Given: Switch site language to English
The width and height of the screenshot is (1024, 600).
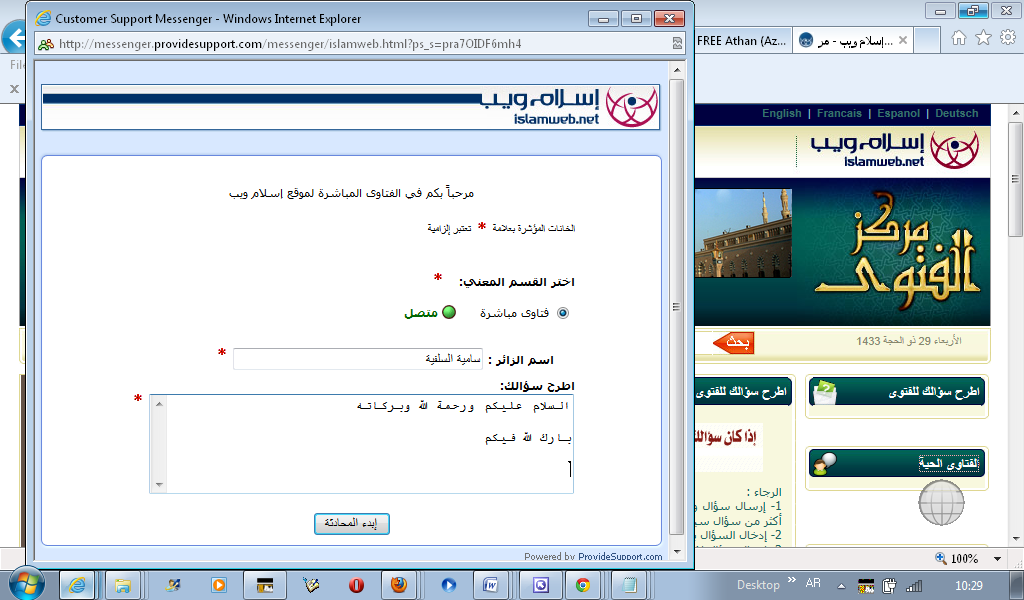Looking at the screenshot, I should pyautogui.click(x=781, y=114).
